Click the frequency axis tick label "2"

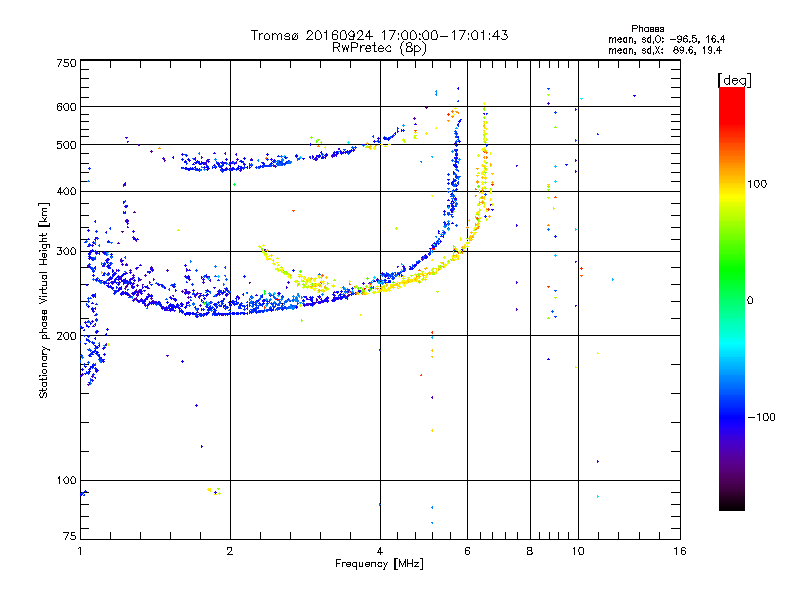point(230,551)
